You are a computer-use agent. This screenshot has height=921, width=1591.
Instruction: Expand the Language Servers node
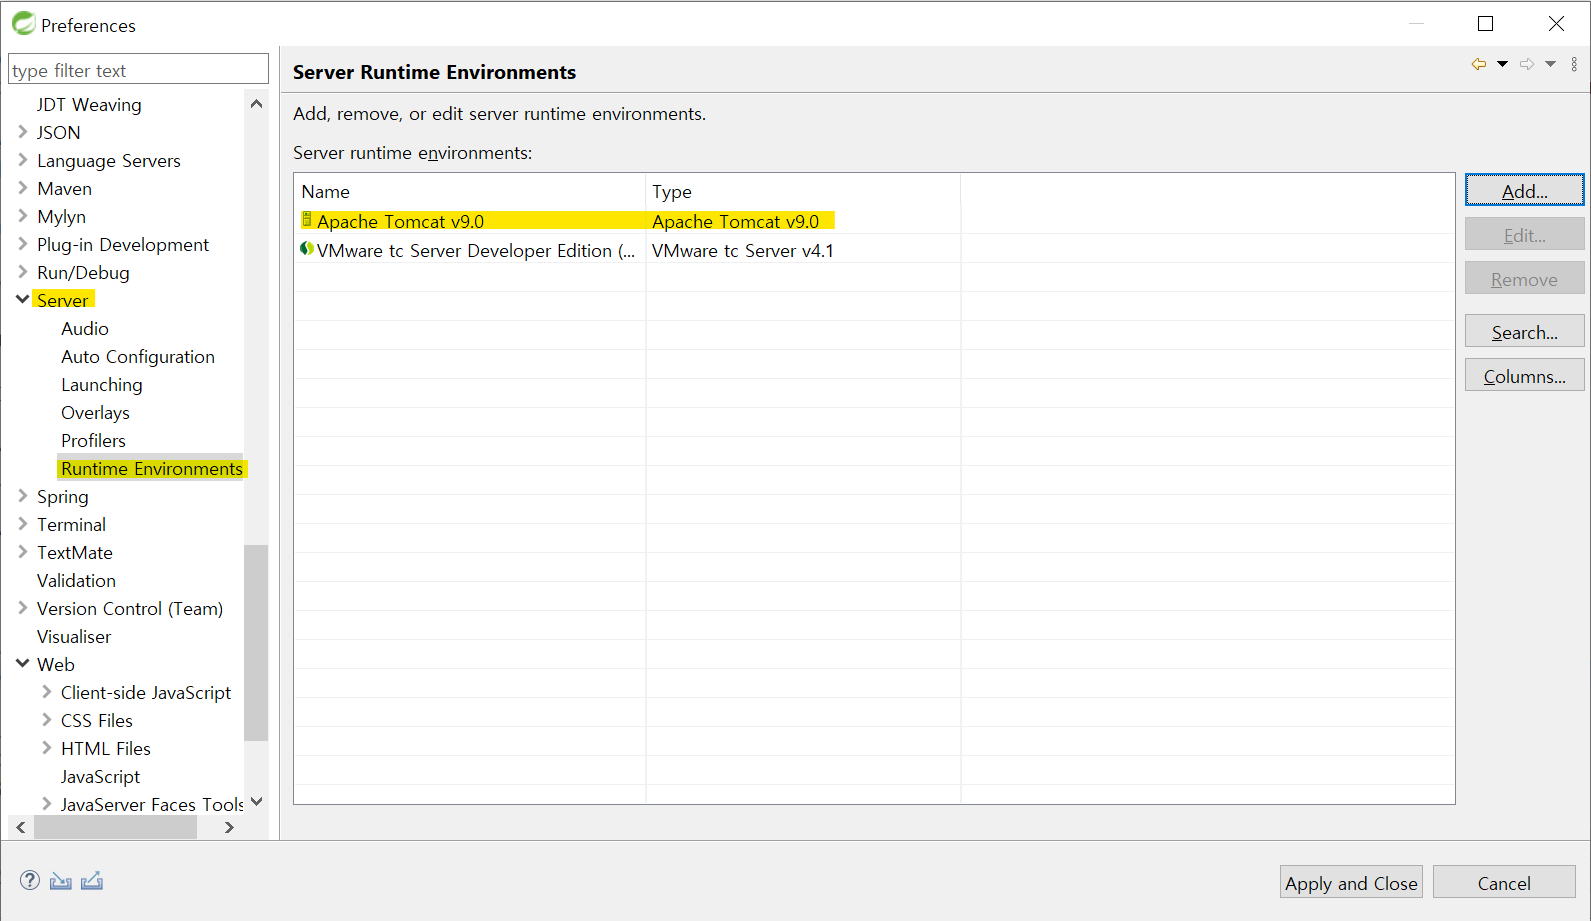[x=22, y=159]
